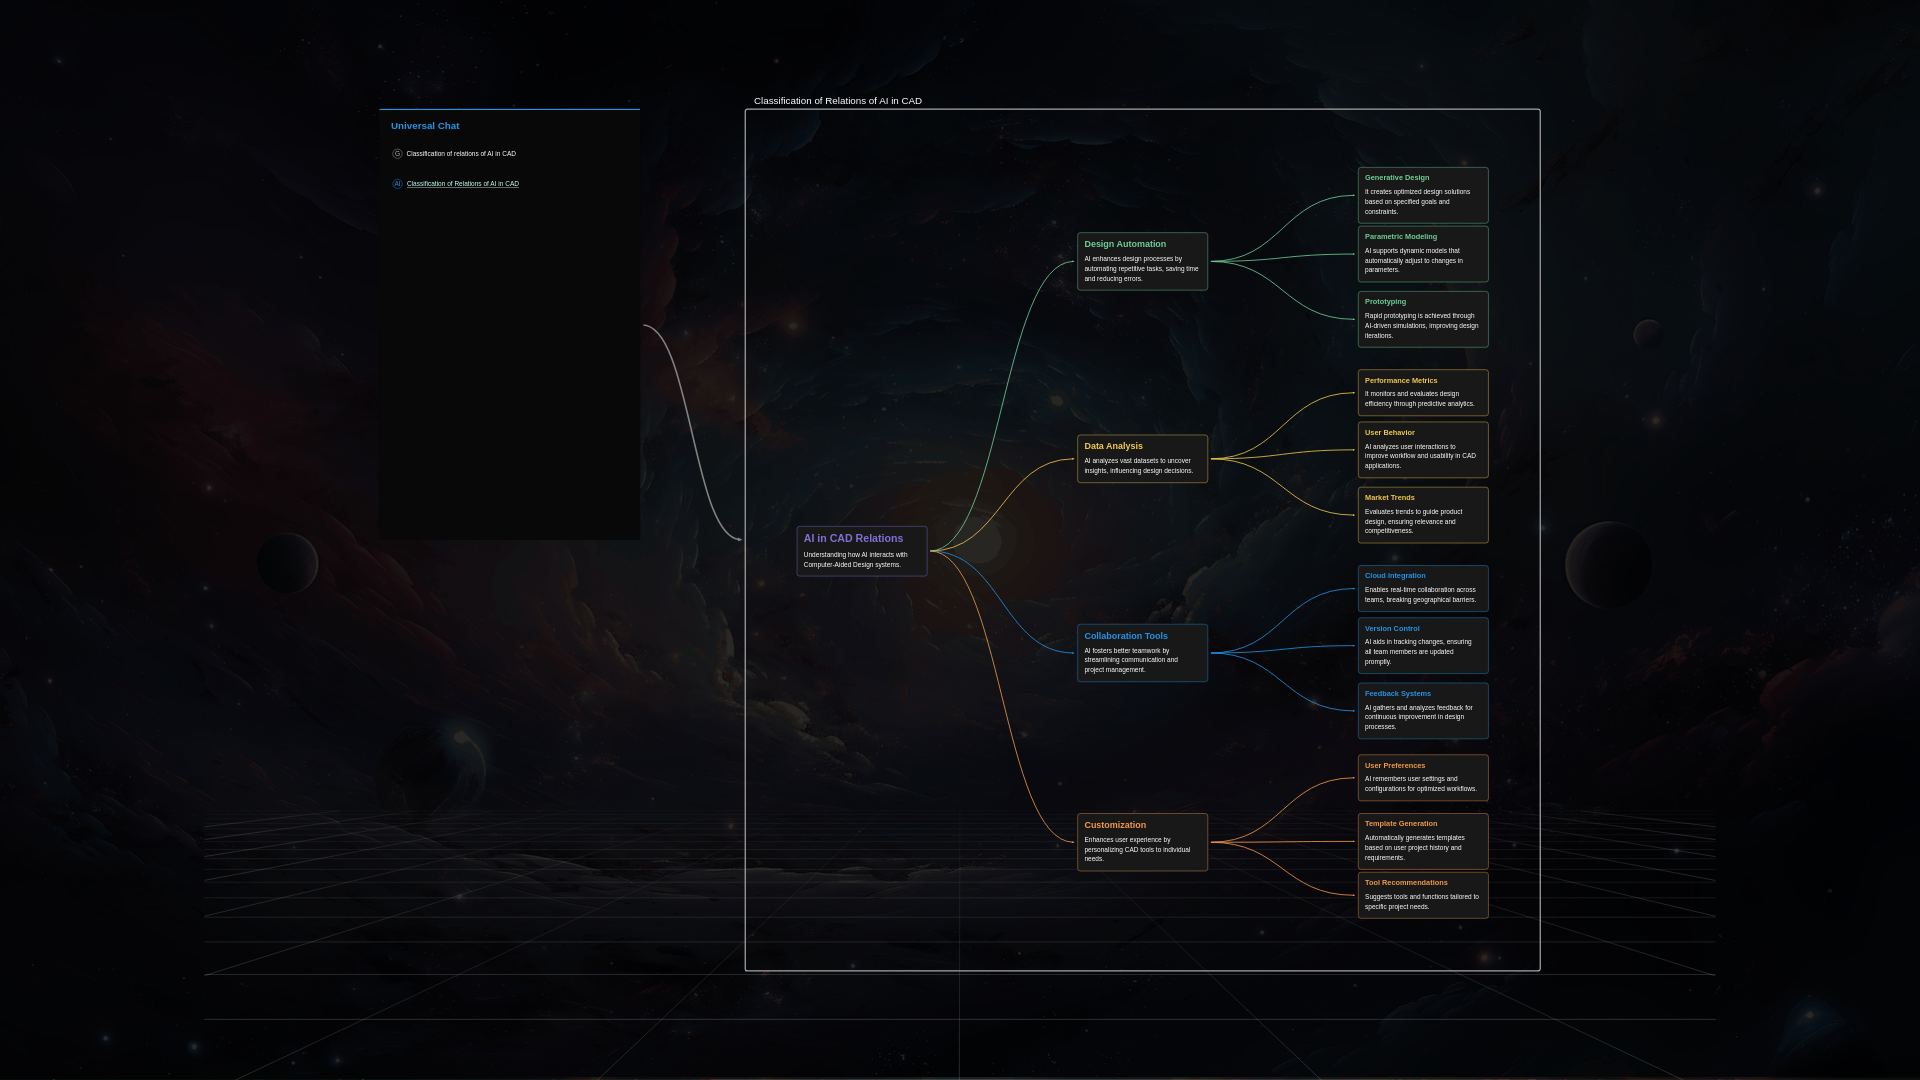
Task: Open the Market Trends leaf card
Action: click(1422, 515)
